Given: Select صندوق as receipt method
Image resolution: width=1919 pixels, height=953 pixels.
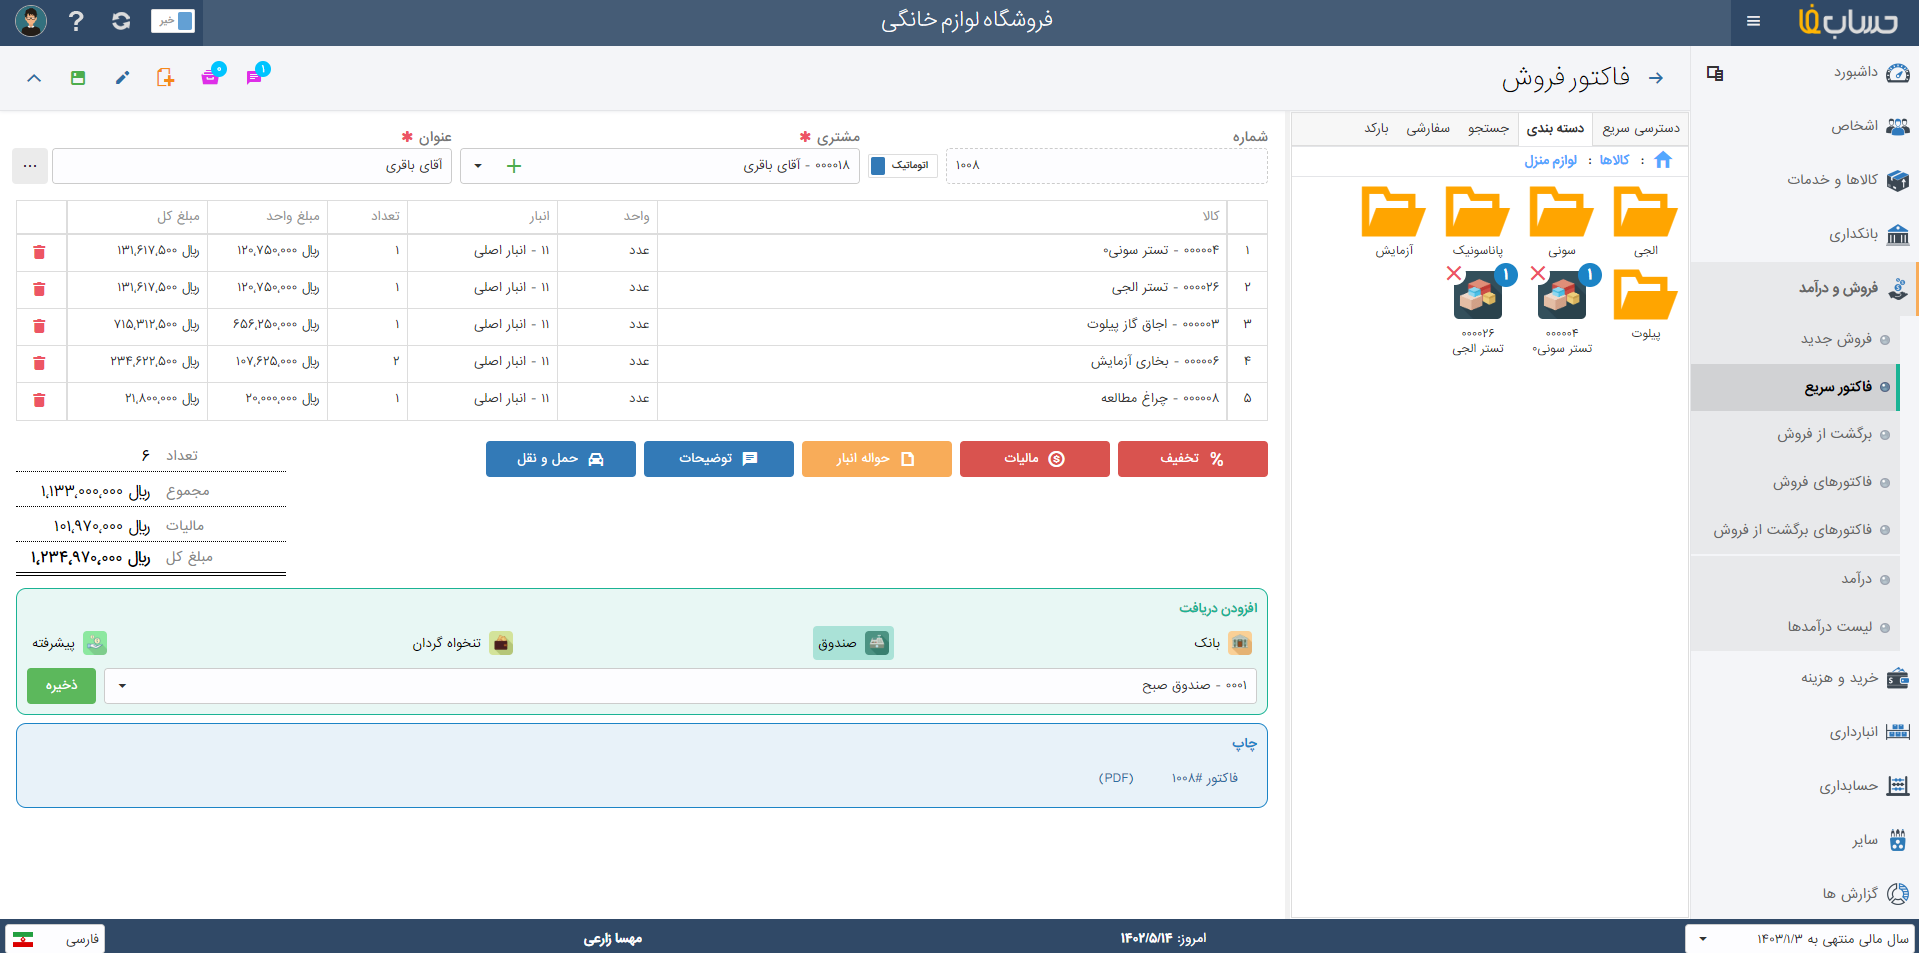Looking at the screenshot, I should pyautogui.click(x=852, y=643).
